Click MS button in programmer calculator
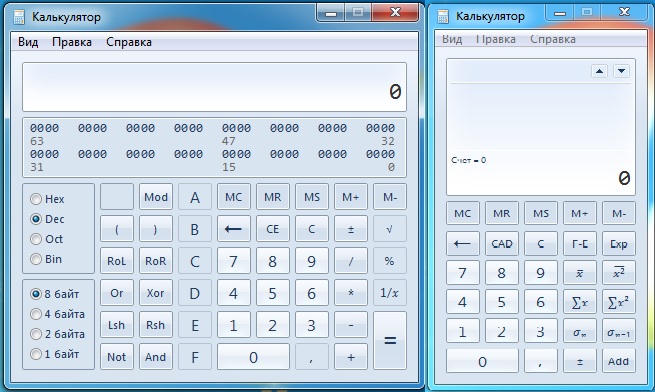This screenshot has height=392, width=655. (312, 197)
